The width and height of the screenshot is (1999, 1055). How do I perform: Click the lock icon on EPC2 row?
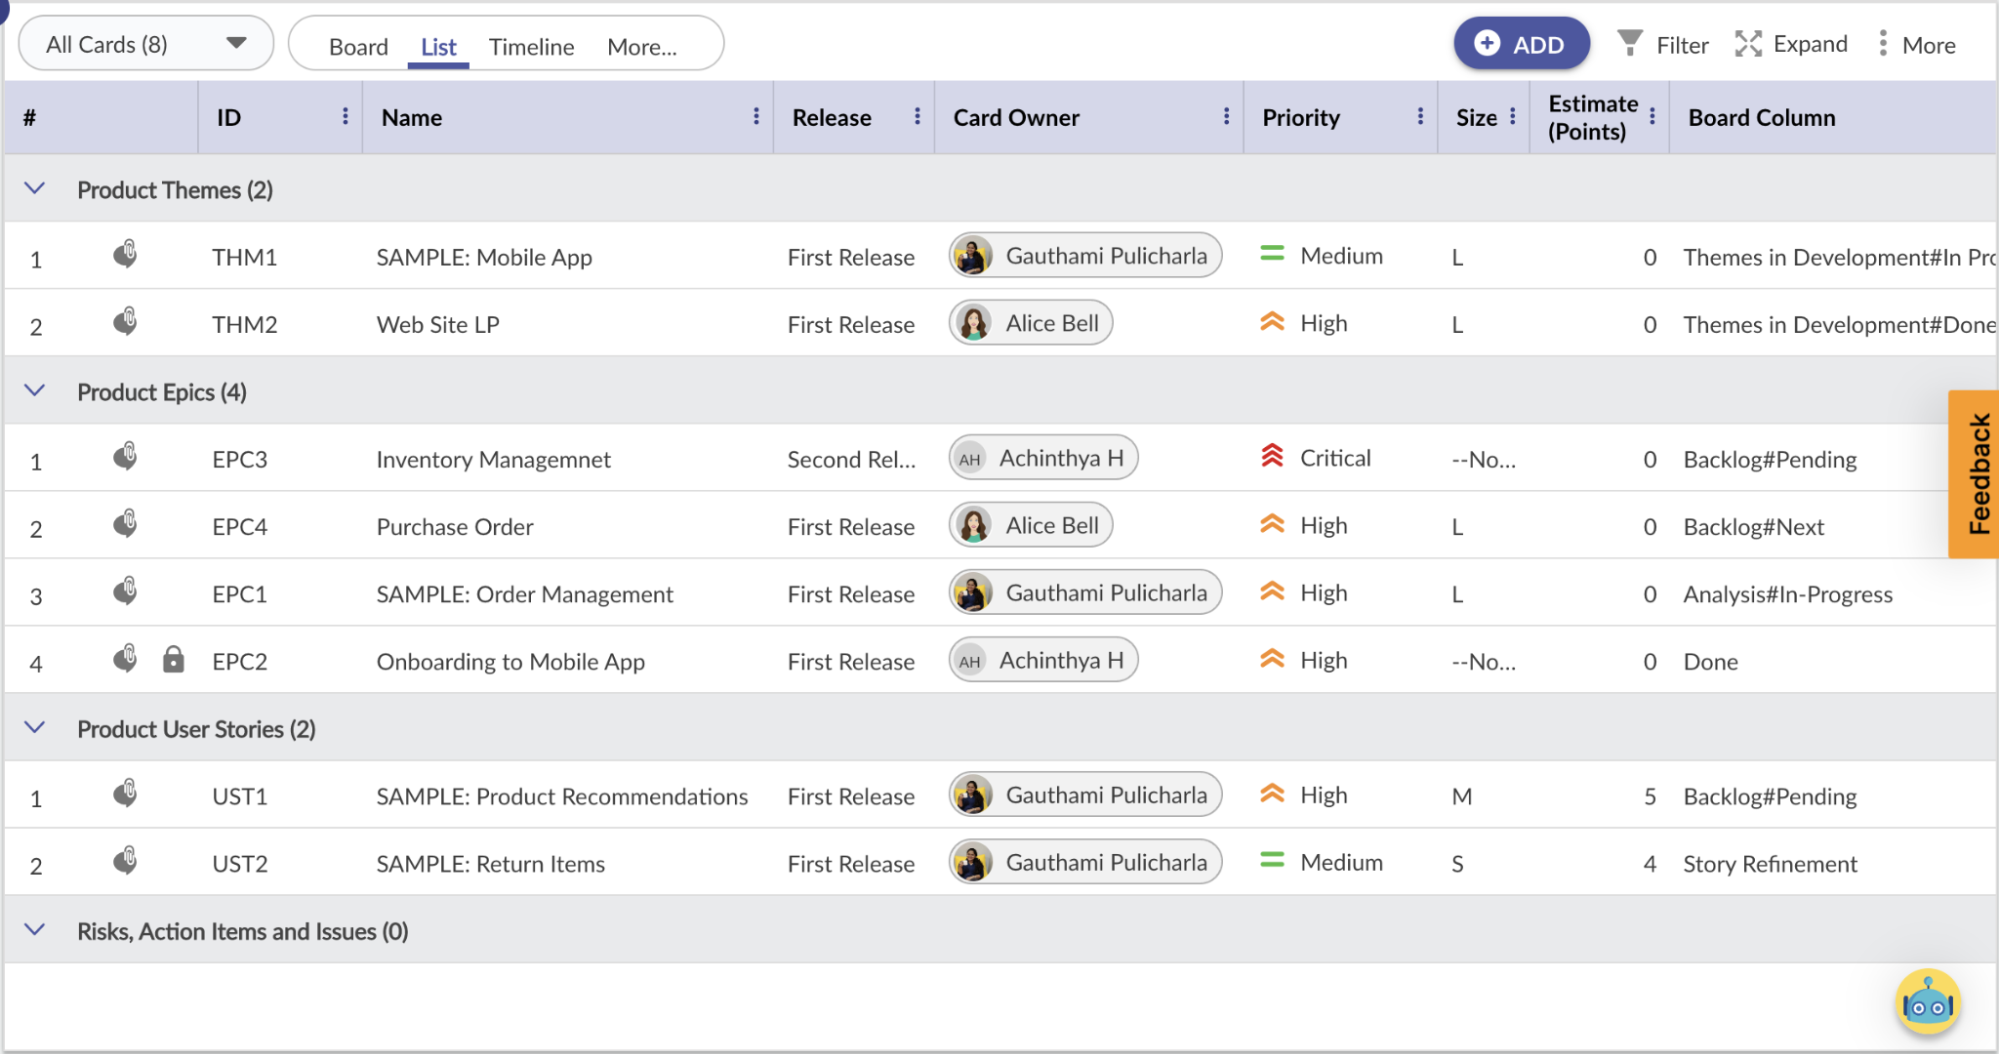[x=174, y=660]
